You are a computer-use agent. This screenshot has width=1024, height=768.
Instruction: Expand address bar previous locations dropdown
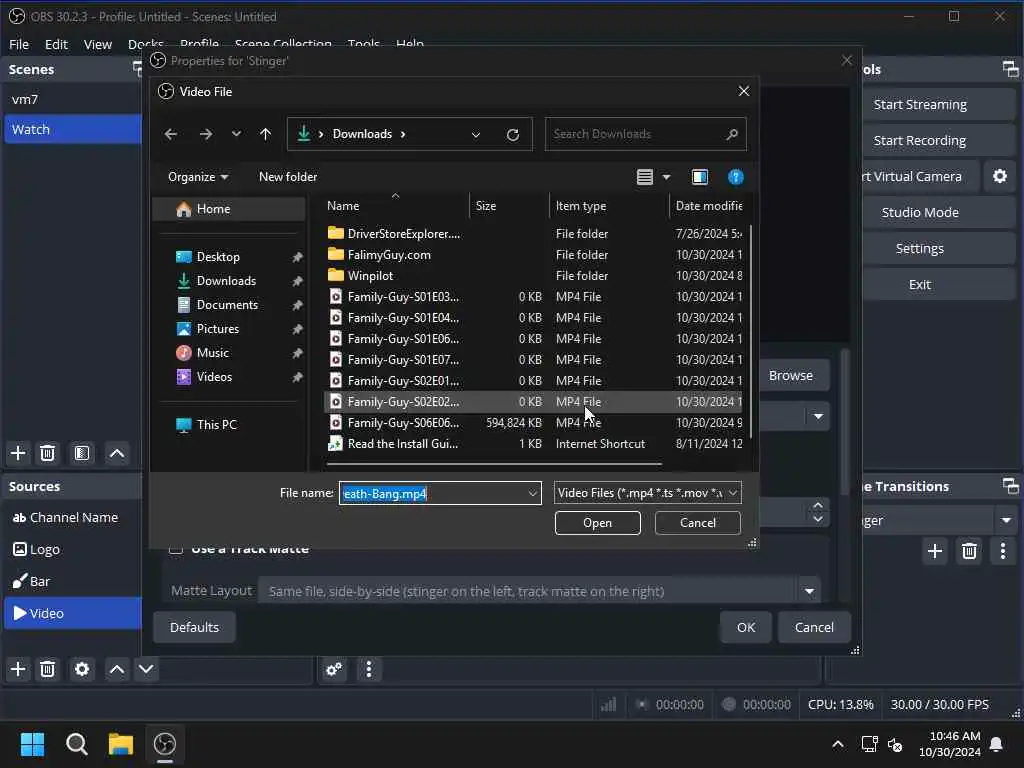(x=475, y=135)
